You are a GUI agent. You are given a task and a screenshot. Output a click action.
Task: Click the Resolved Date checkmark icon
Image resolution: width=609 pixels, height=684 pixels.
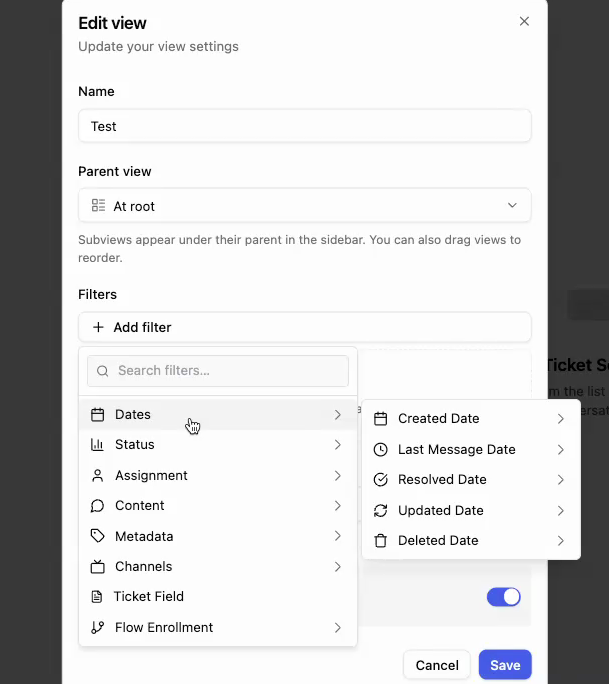[380, 480]
